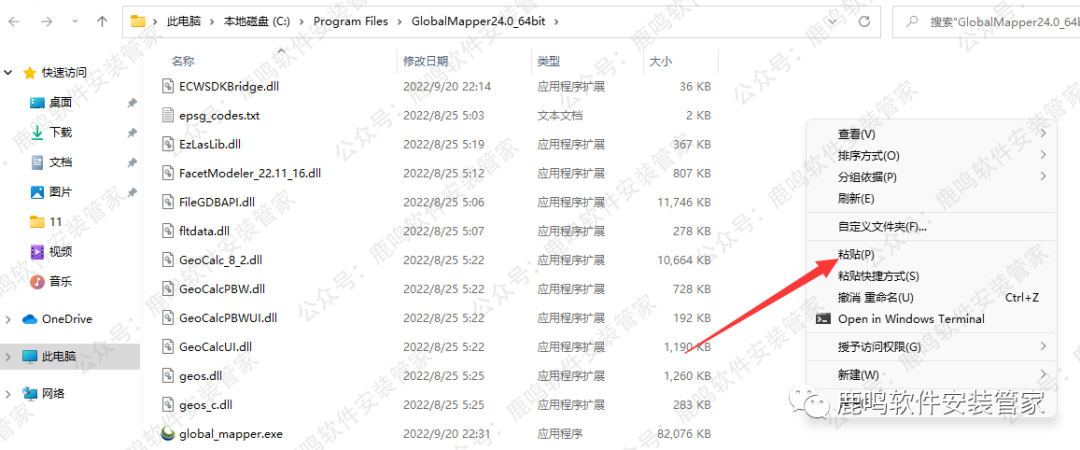Collapse the Quick access tree section
Viewport: 1080px width, 450px height.
click(9, 73)
